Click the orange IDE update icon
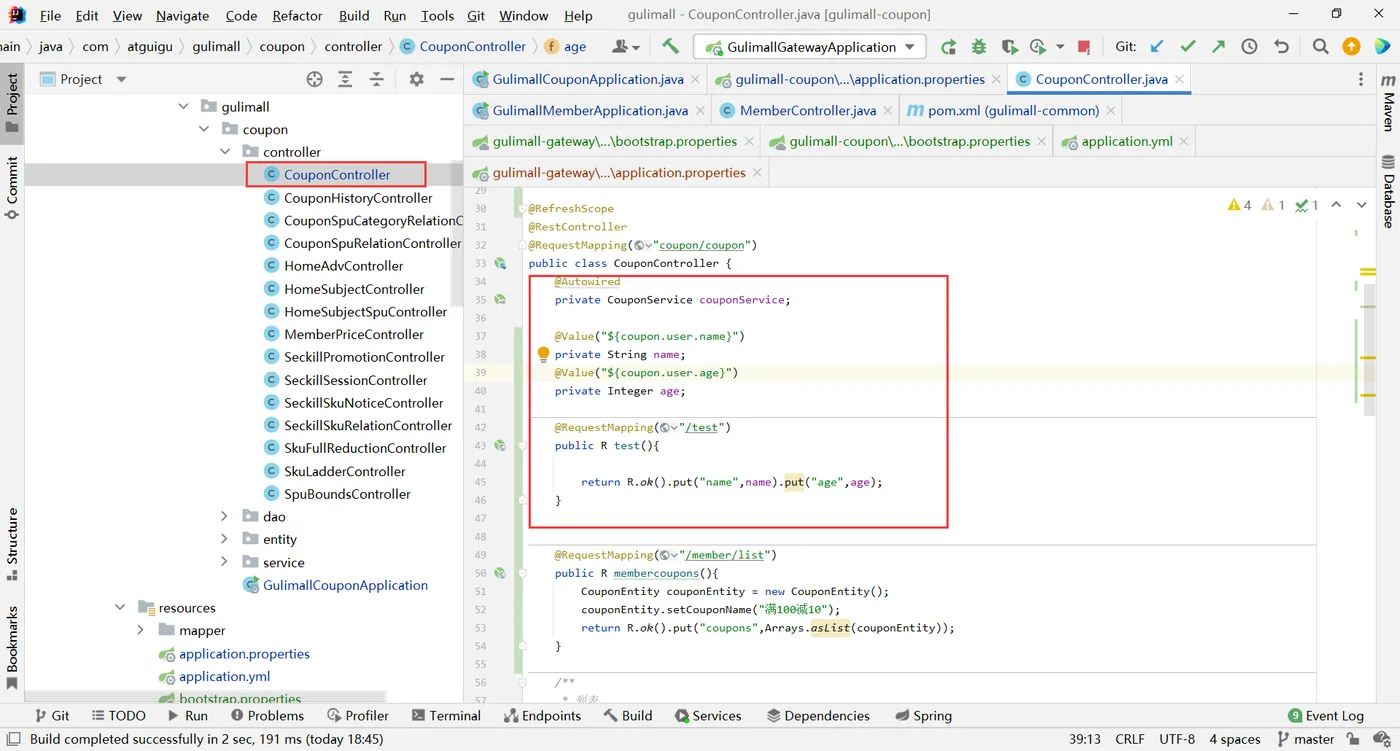Viewport: 1400px width, 751px height. pyautogui.click(x=1351, y=46)
